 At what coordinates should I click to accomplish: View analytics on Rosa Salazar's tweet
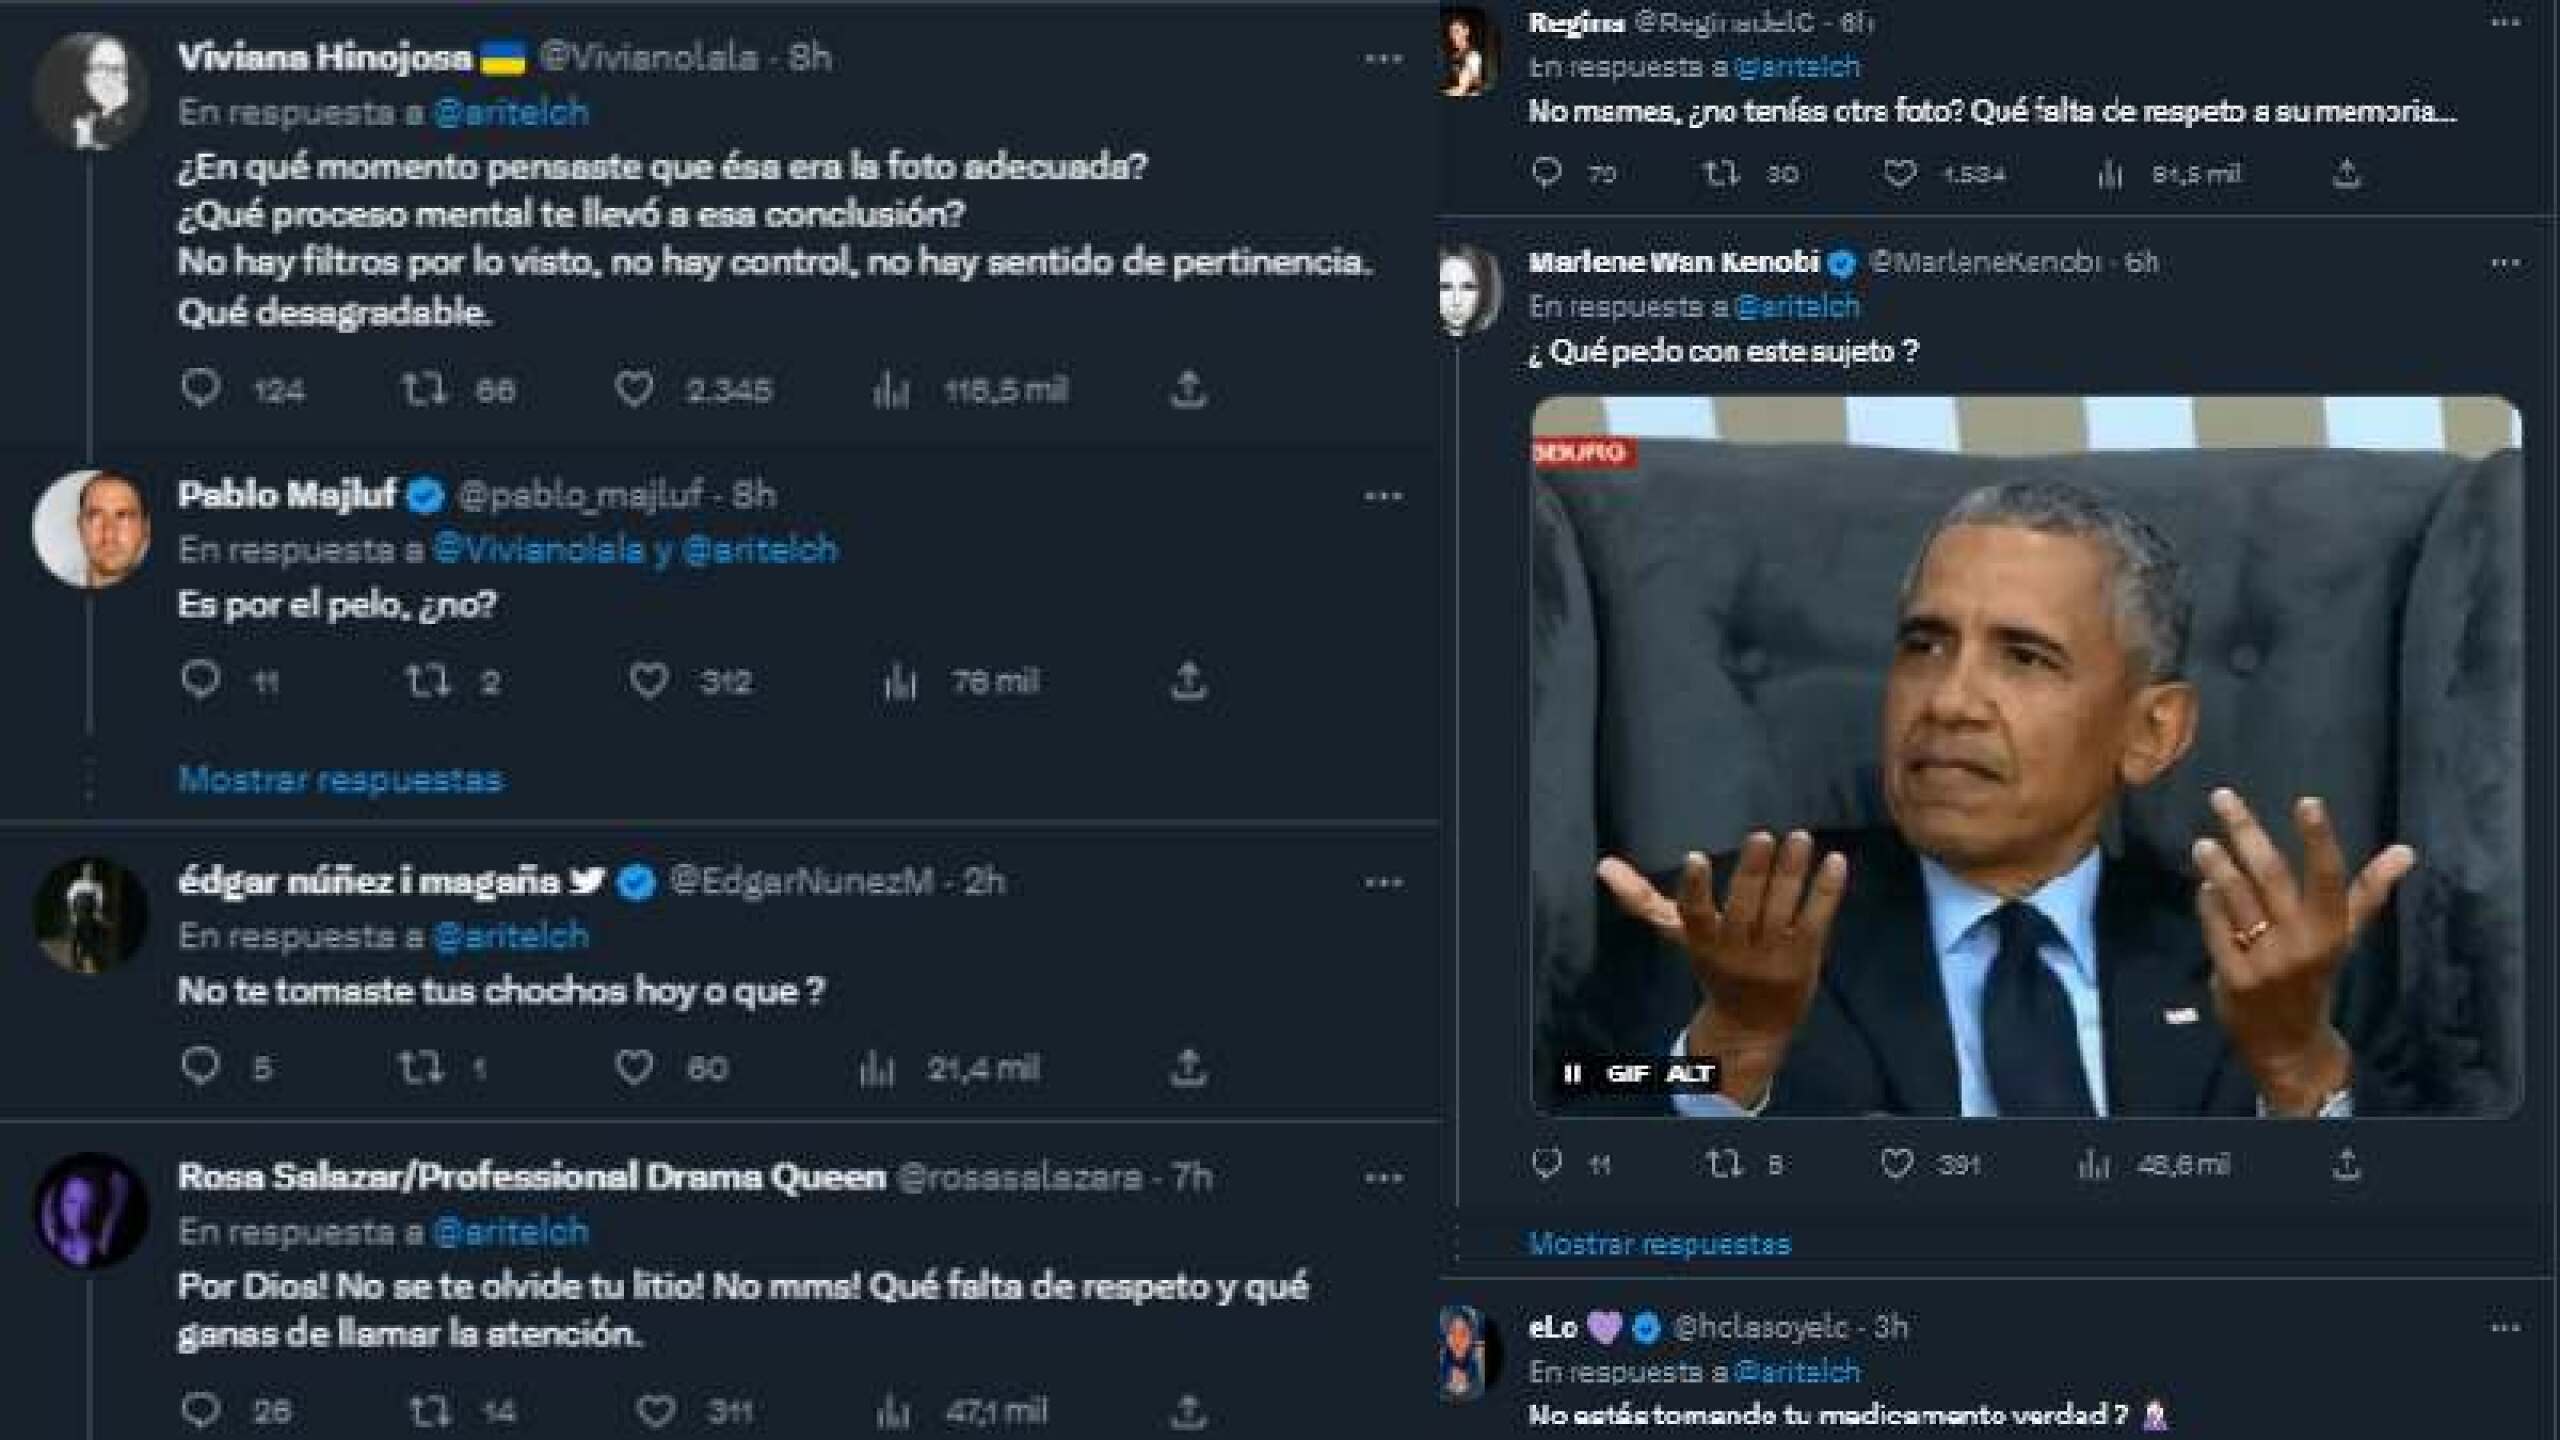click(x=892, y=1410)
